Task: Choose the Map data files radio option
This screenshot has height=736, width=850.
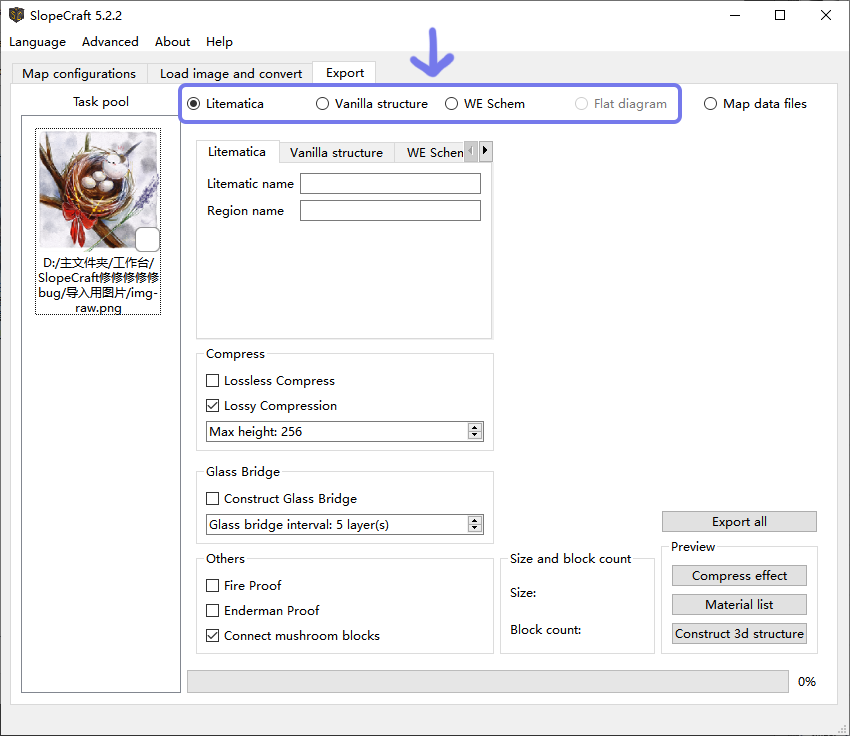Action: [x=710, y=104]
